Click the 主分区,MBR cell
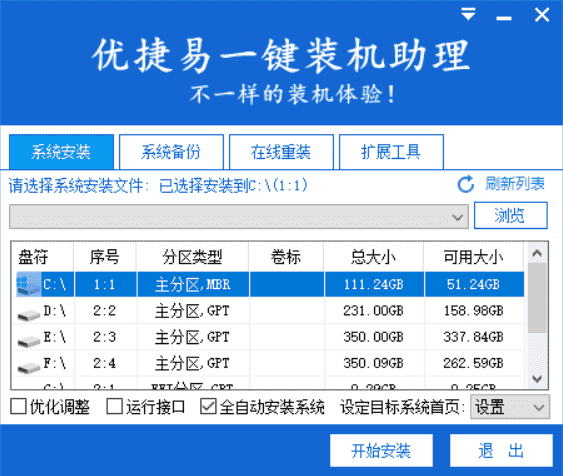Viewport: 563px width, 476px height. [x=192, y=284]
